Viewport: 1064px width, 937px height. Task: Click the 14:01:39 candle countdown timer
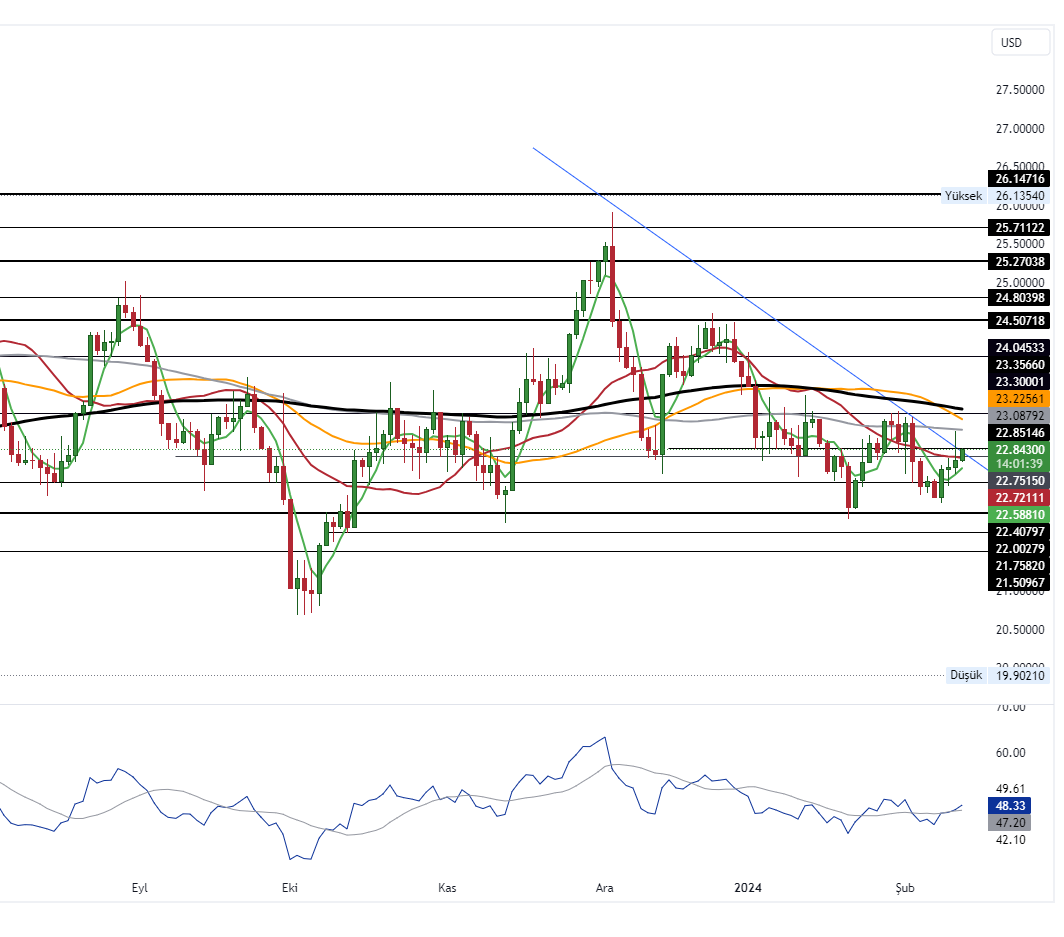(x=1019, y=464)
